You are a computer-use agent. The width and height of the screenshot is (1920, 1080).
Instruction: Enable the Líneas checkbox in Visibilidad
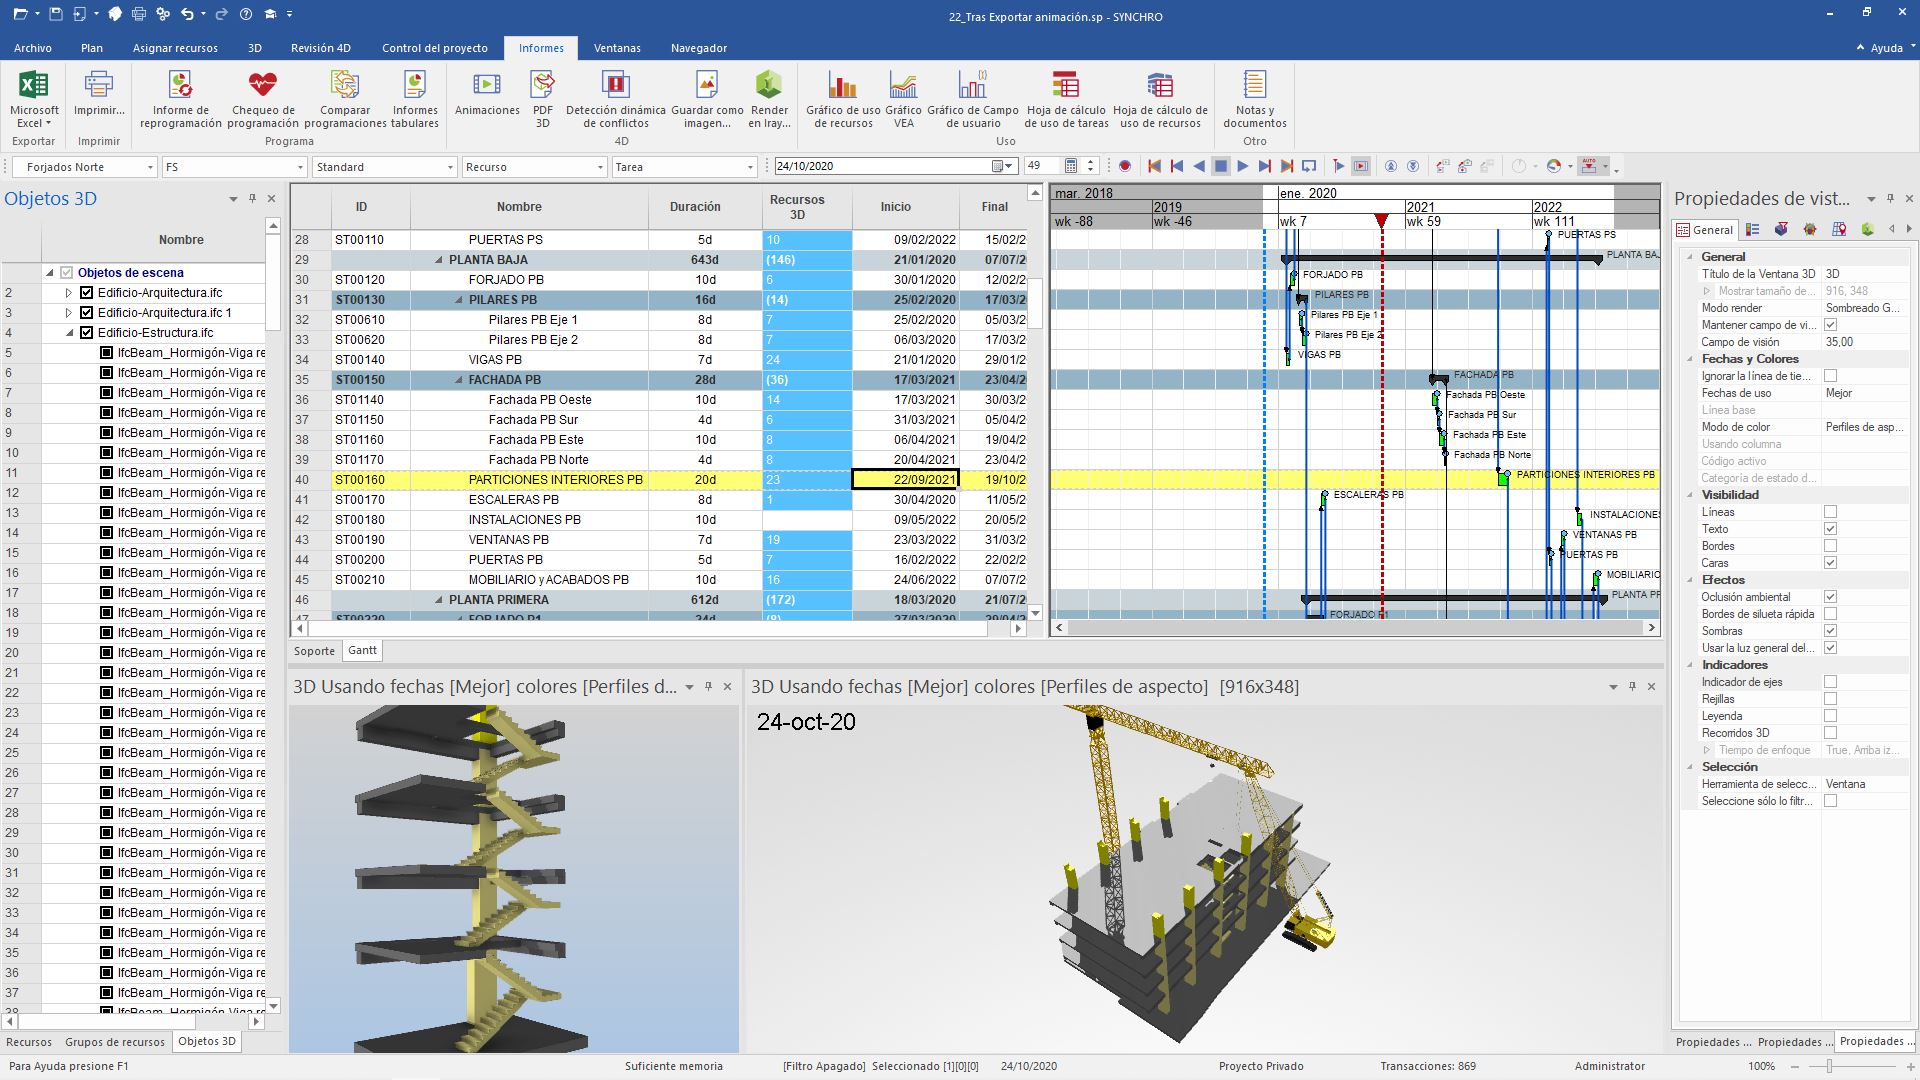pyautogui.click(x=1830, y=512)
